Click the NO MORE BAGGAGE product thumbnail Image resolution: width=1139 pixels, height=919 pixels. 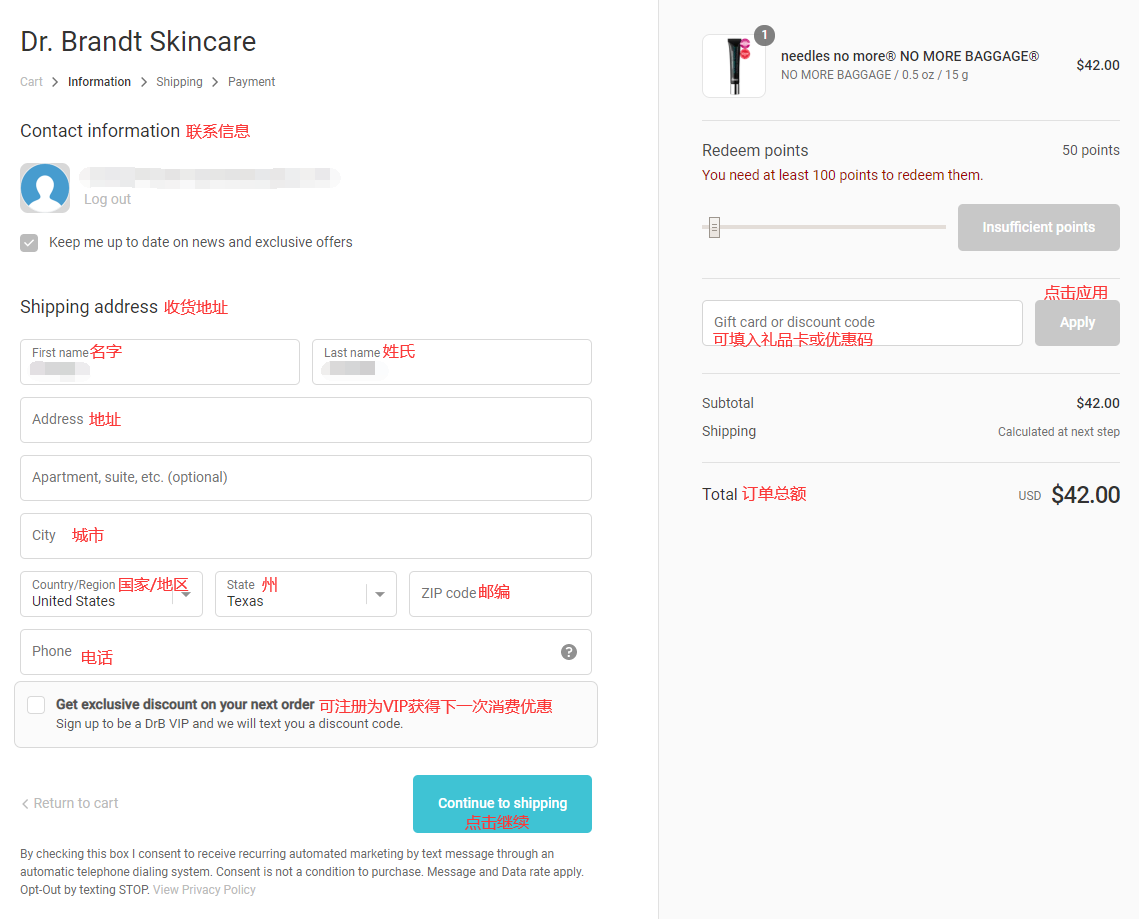pos(734,66)
